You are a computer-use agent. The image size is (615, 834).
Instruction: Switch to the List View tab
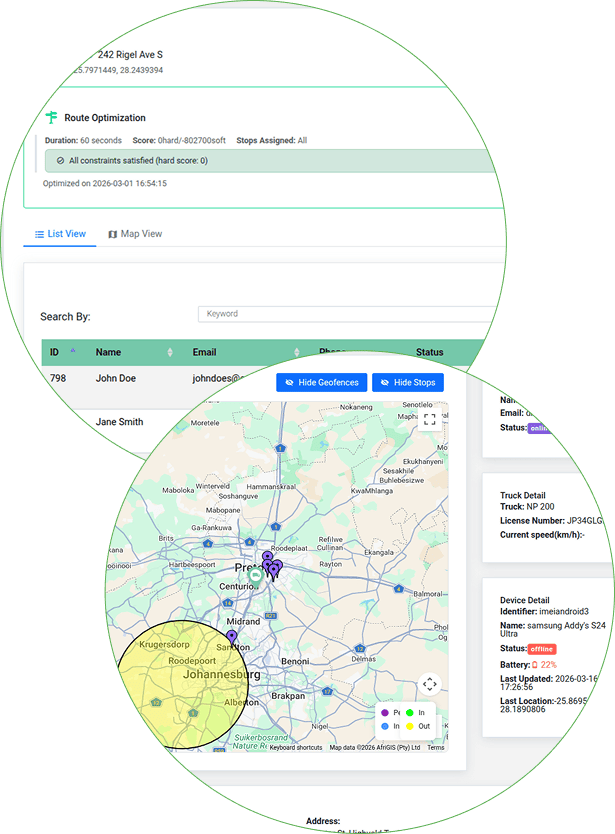(x=60, y=234)
